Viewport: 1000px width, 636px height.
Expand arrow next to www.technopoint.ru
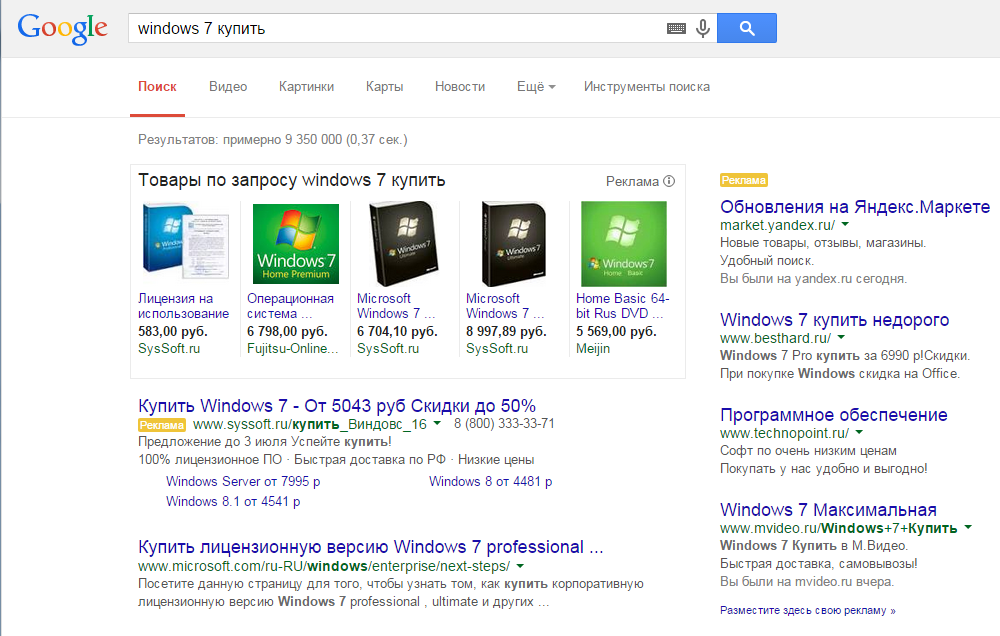[859, 433]
